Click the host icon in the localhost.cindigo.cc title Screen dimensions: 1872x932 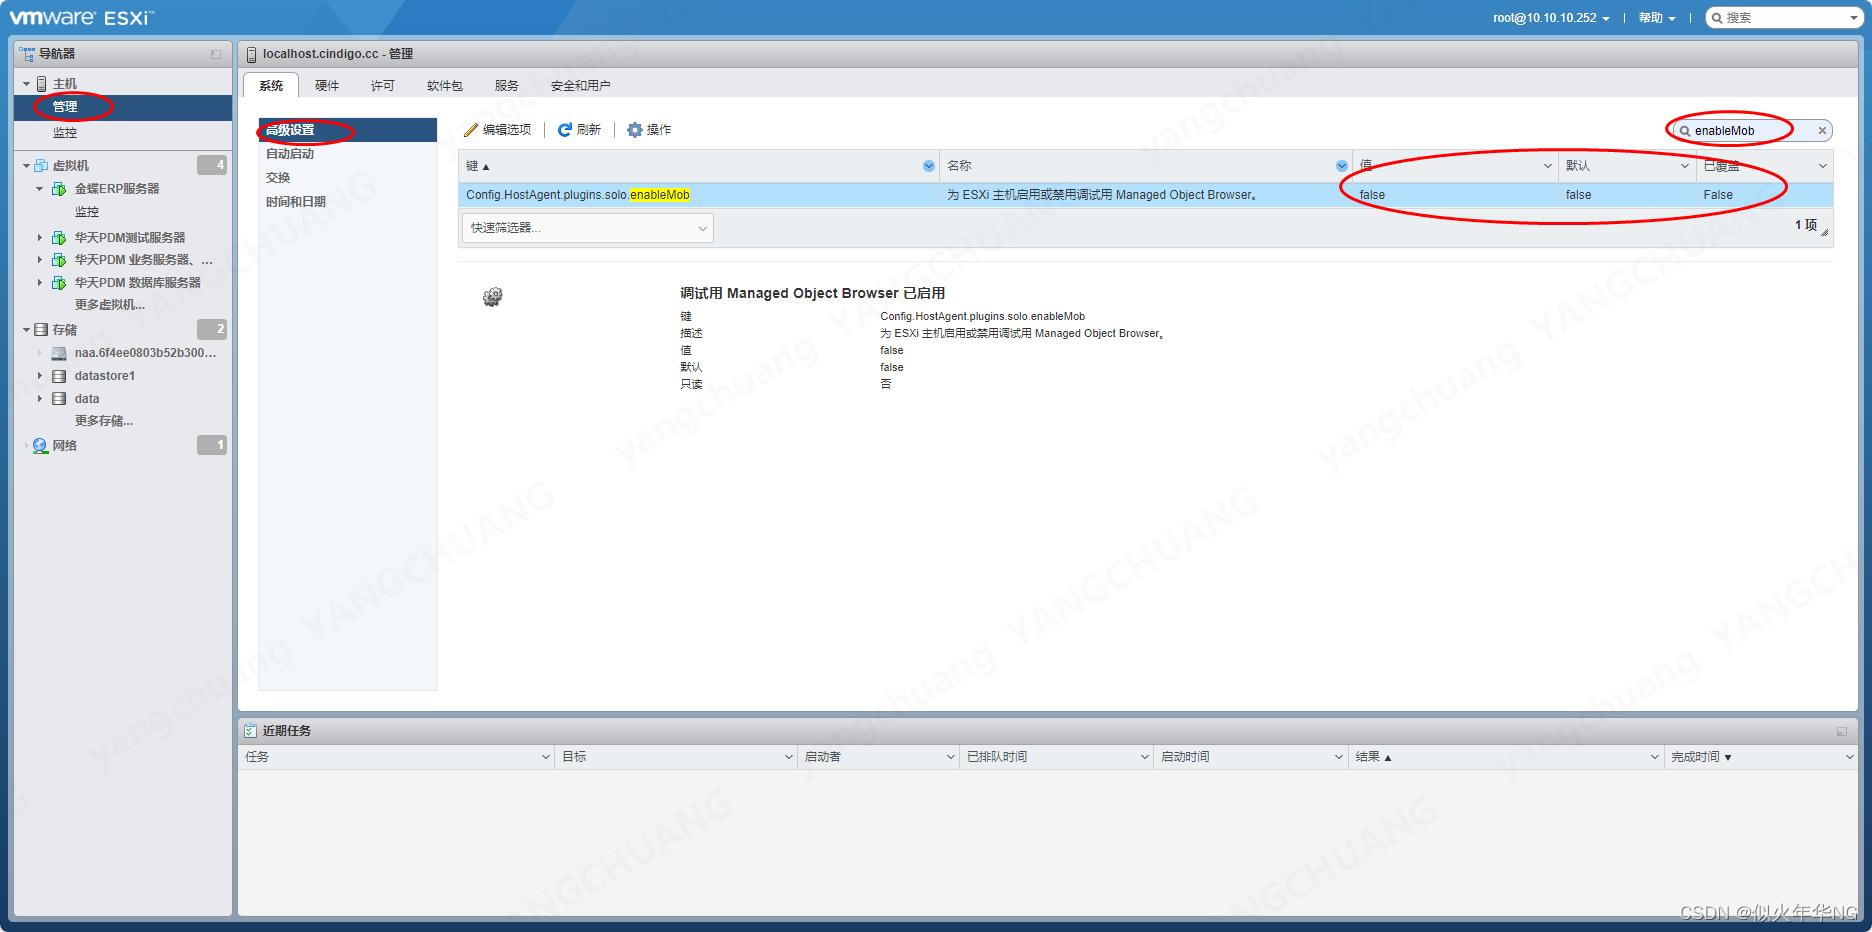252,54
